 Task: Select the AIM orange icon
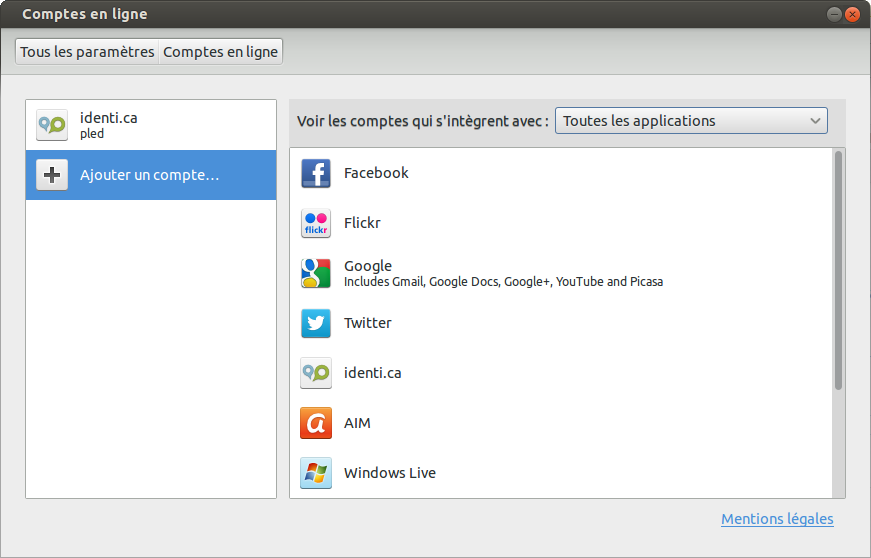tap(316, 423)
